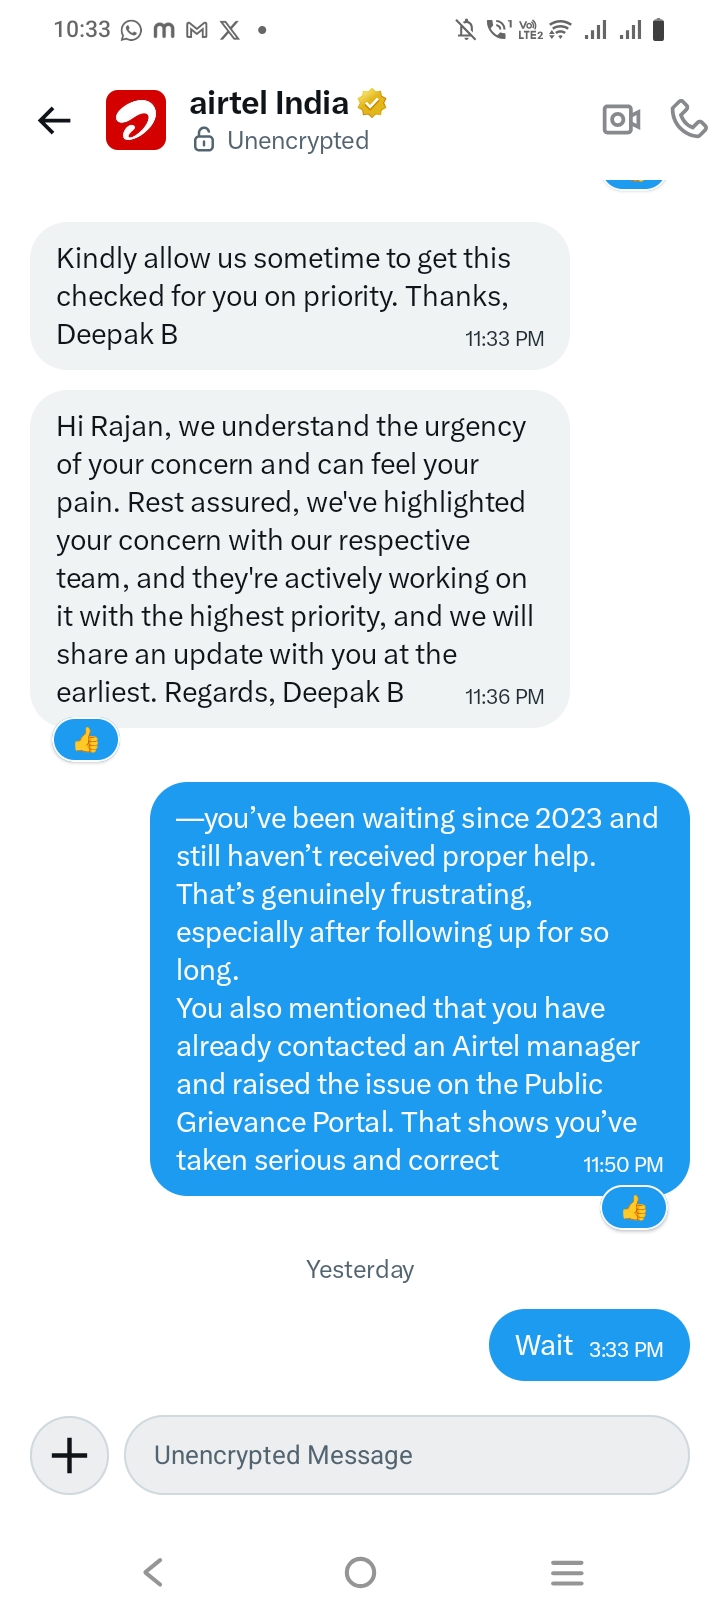
Task: Open the plus attachment button
Action: (69, 1455)
